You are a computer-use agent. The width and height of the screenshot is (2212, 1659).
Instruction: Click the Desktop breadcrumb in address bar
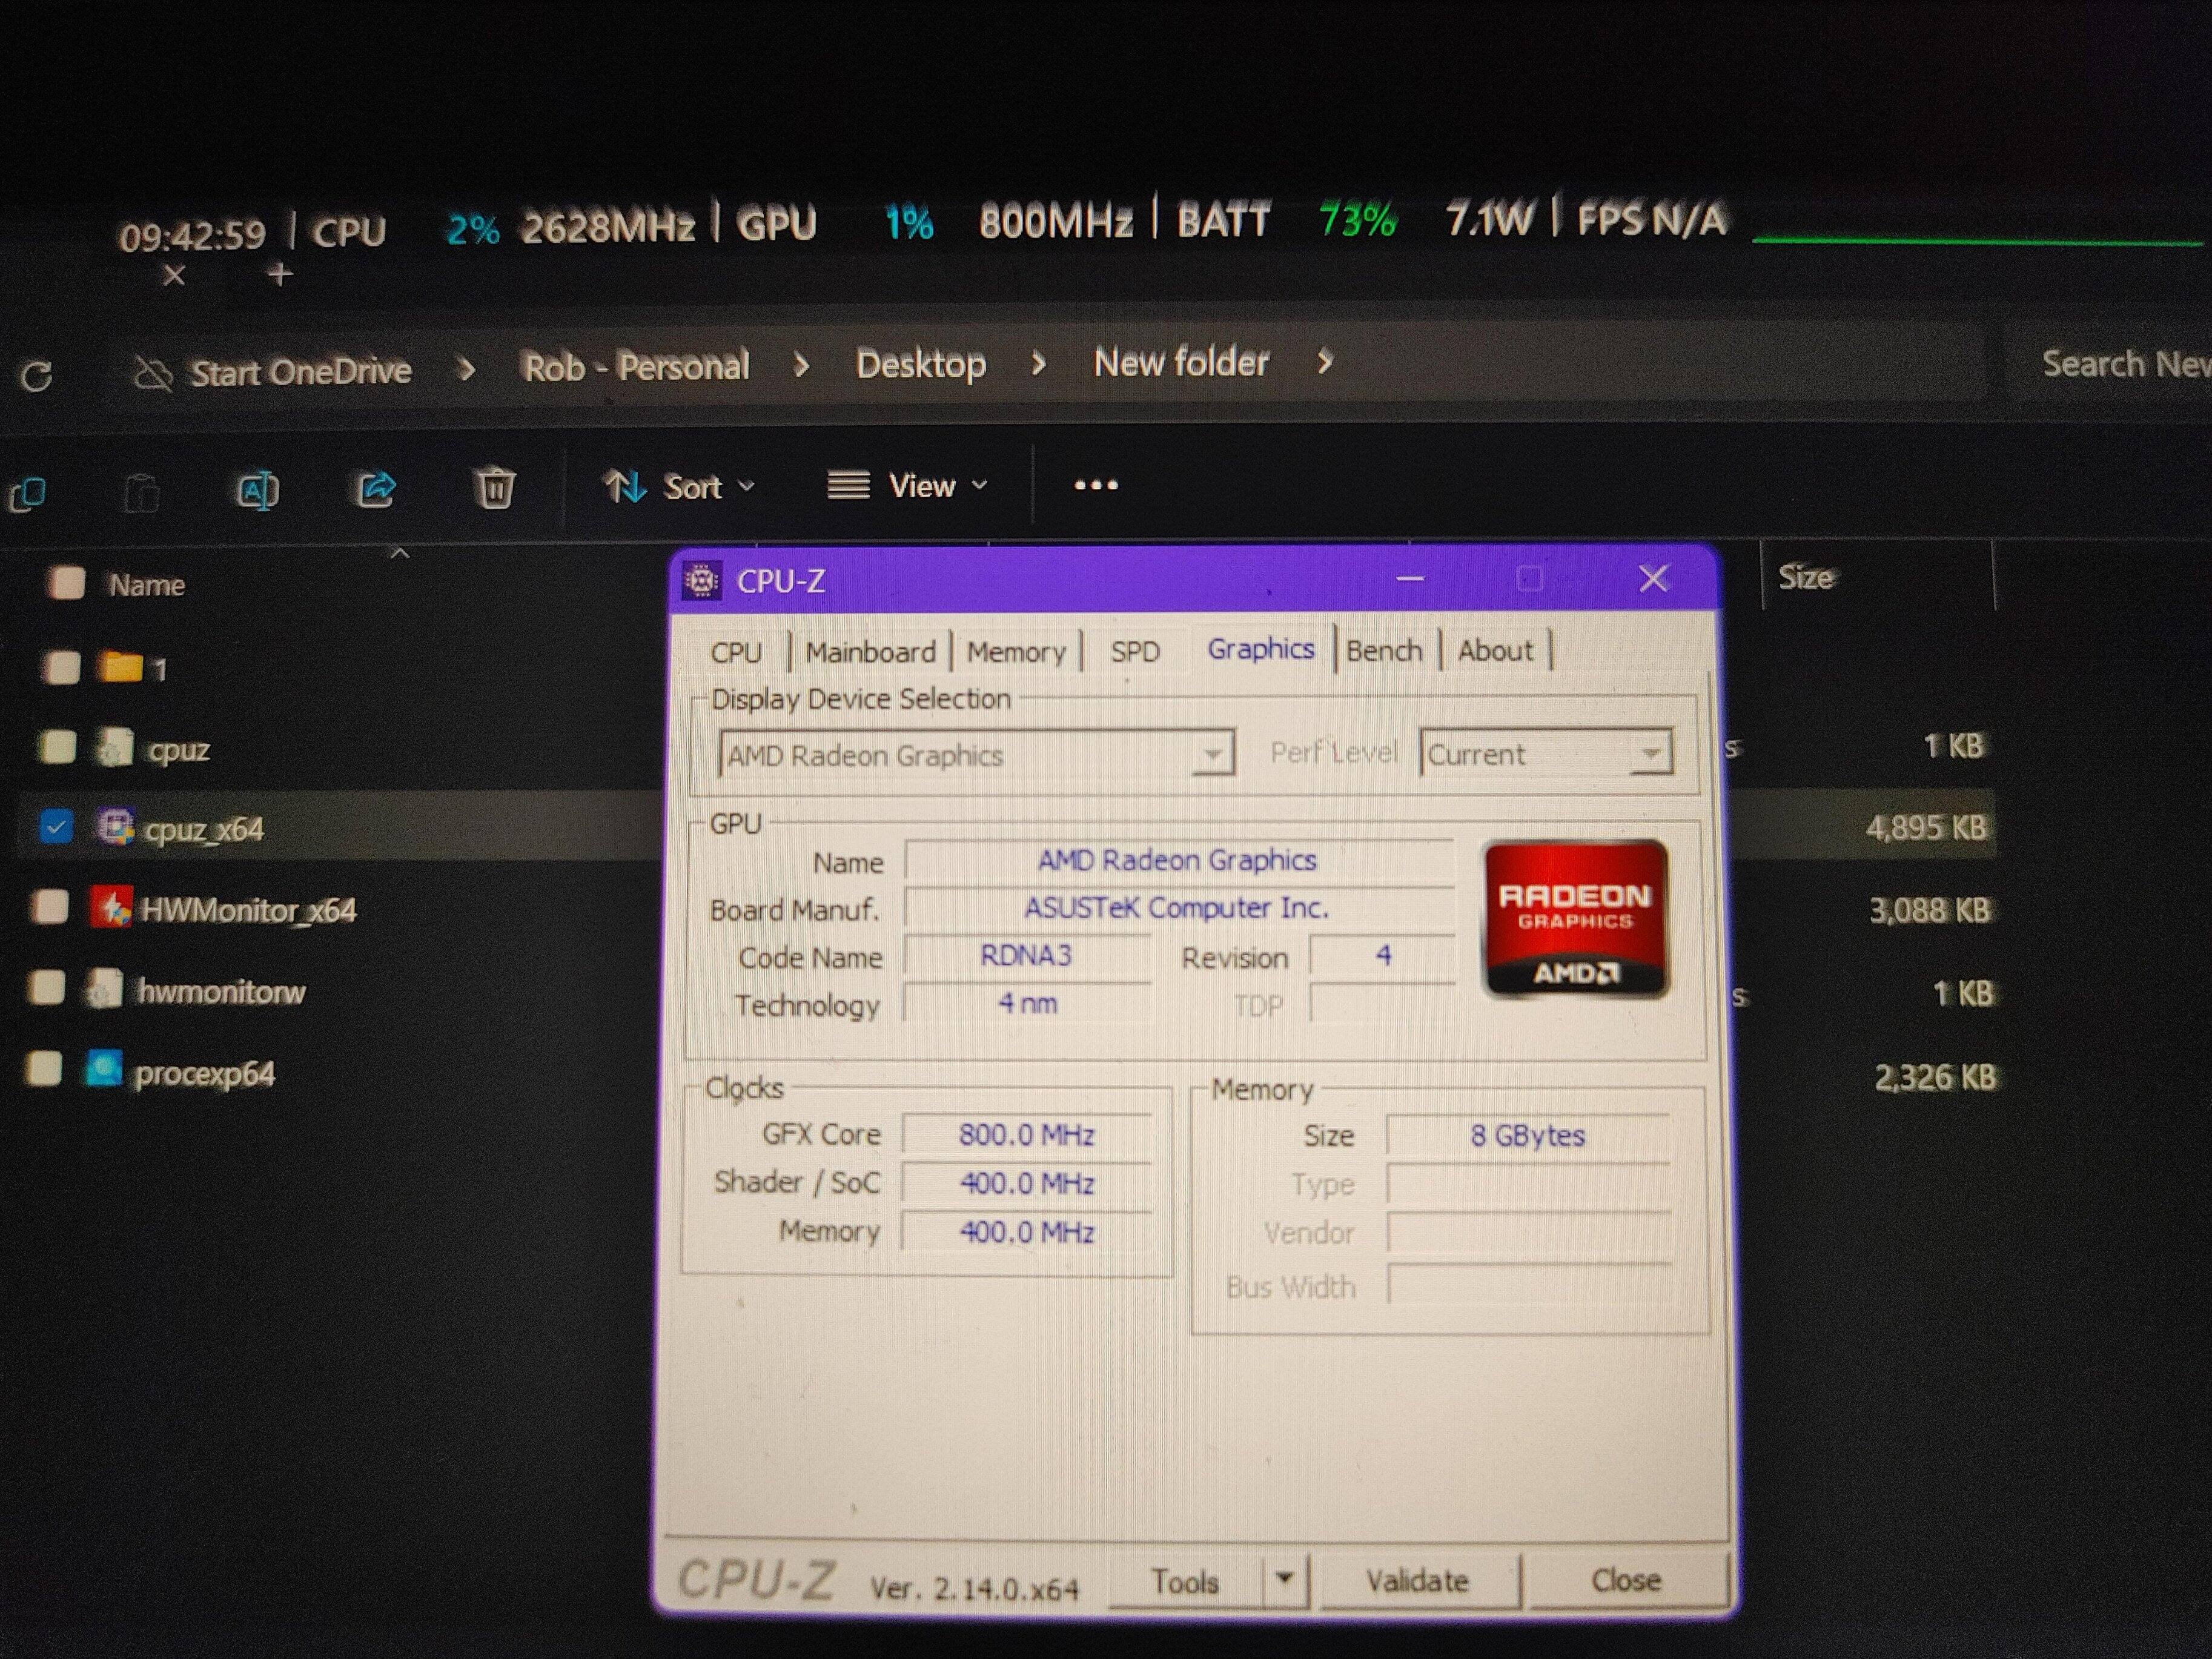point(920,364)
